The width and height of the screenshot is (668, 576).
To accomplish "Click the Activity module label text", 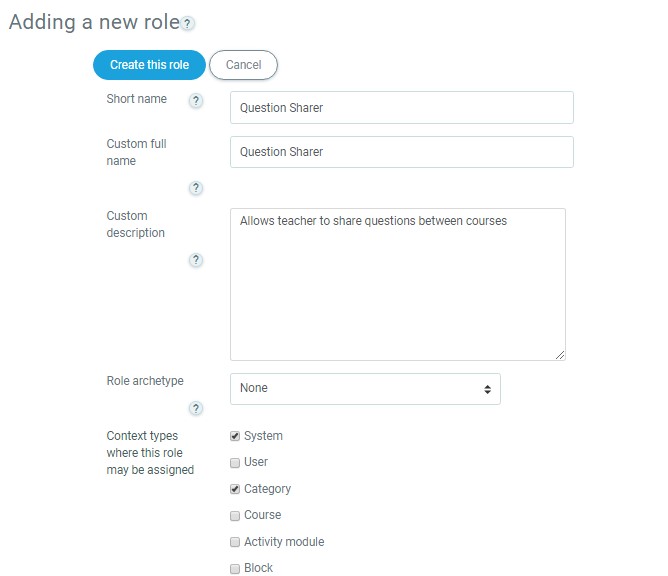I will click(x=284, y=542).
